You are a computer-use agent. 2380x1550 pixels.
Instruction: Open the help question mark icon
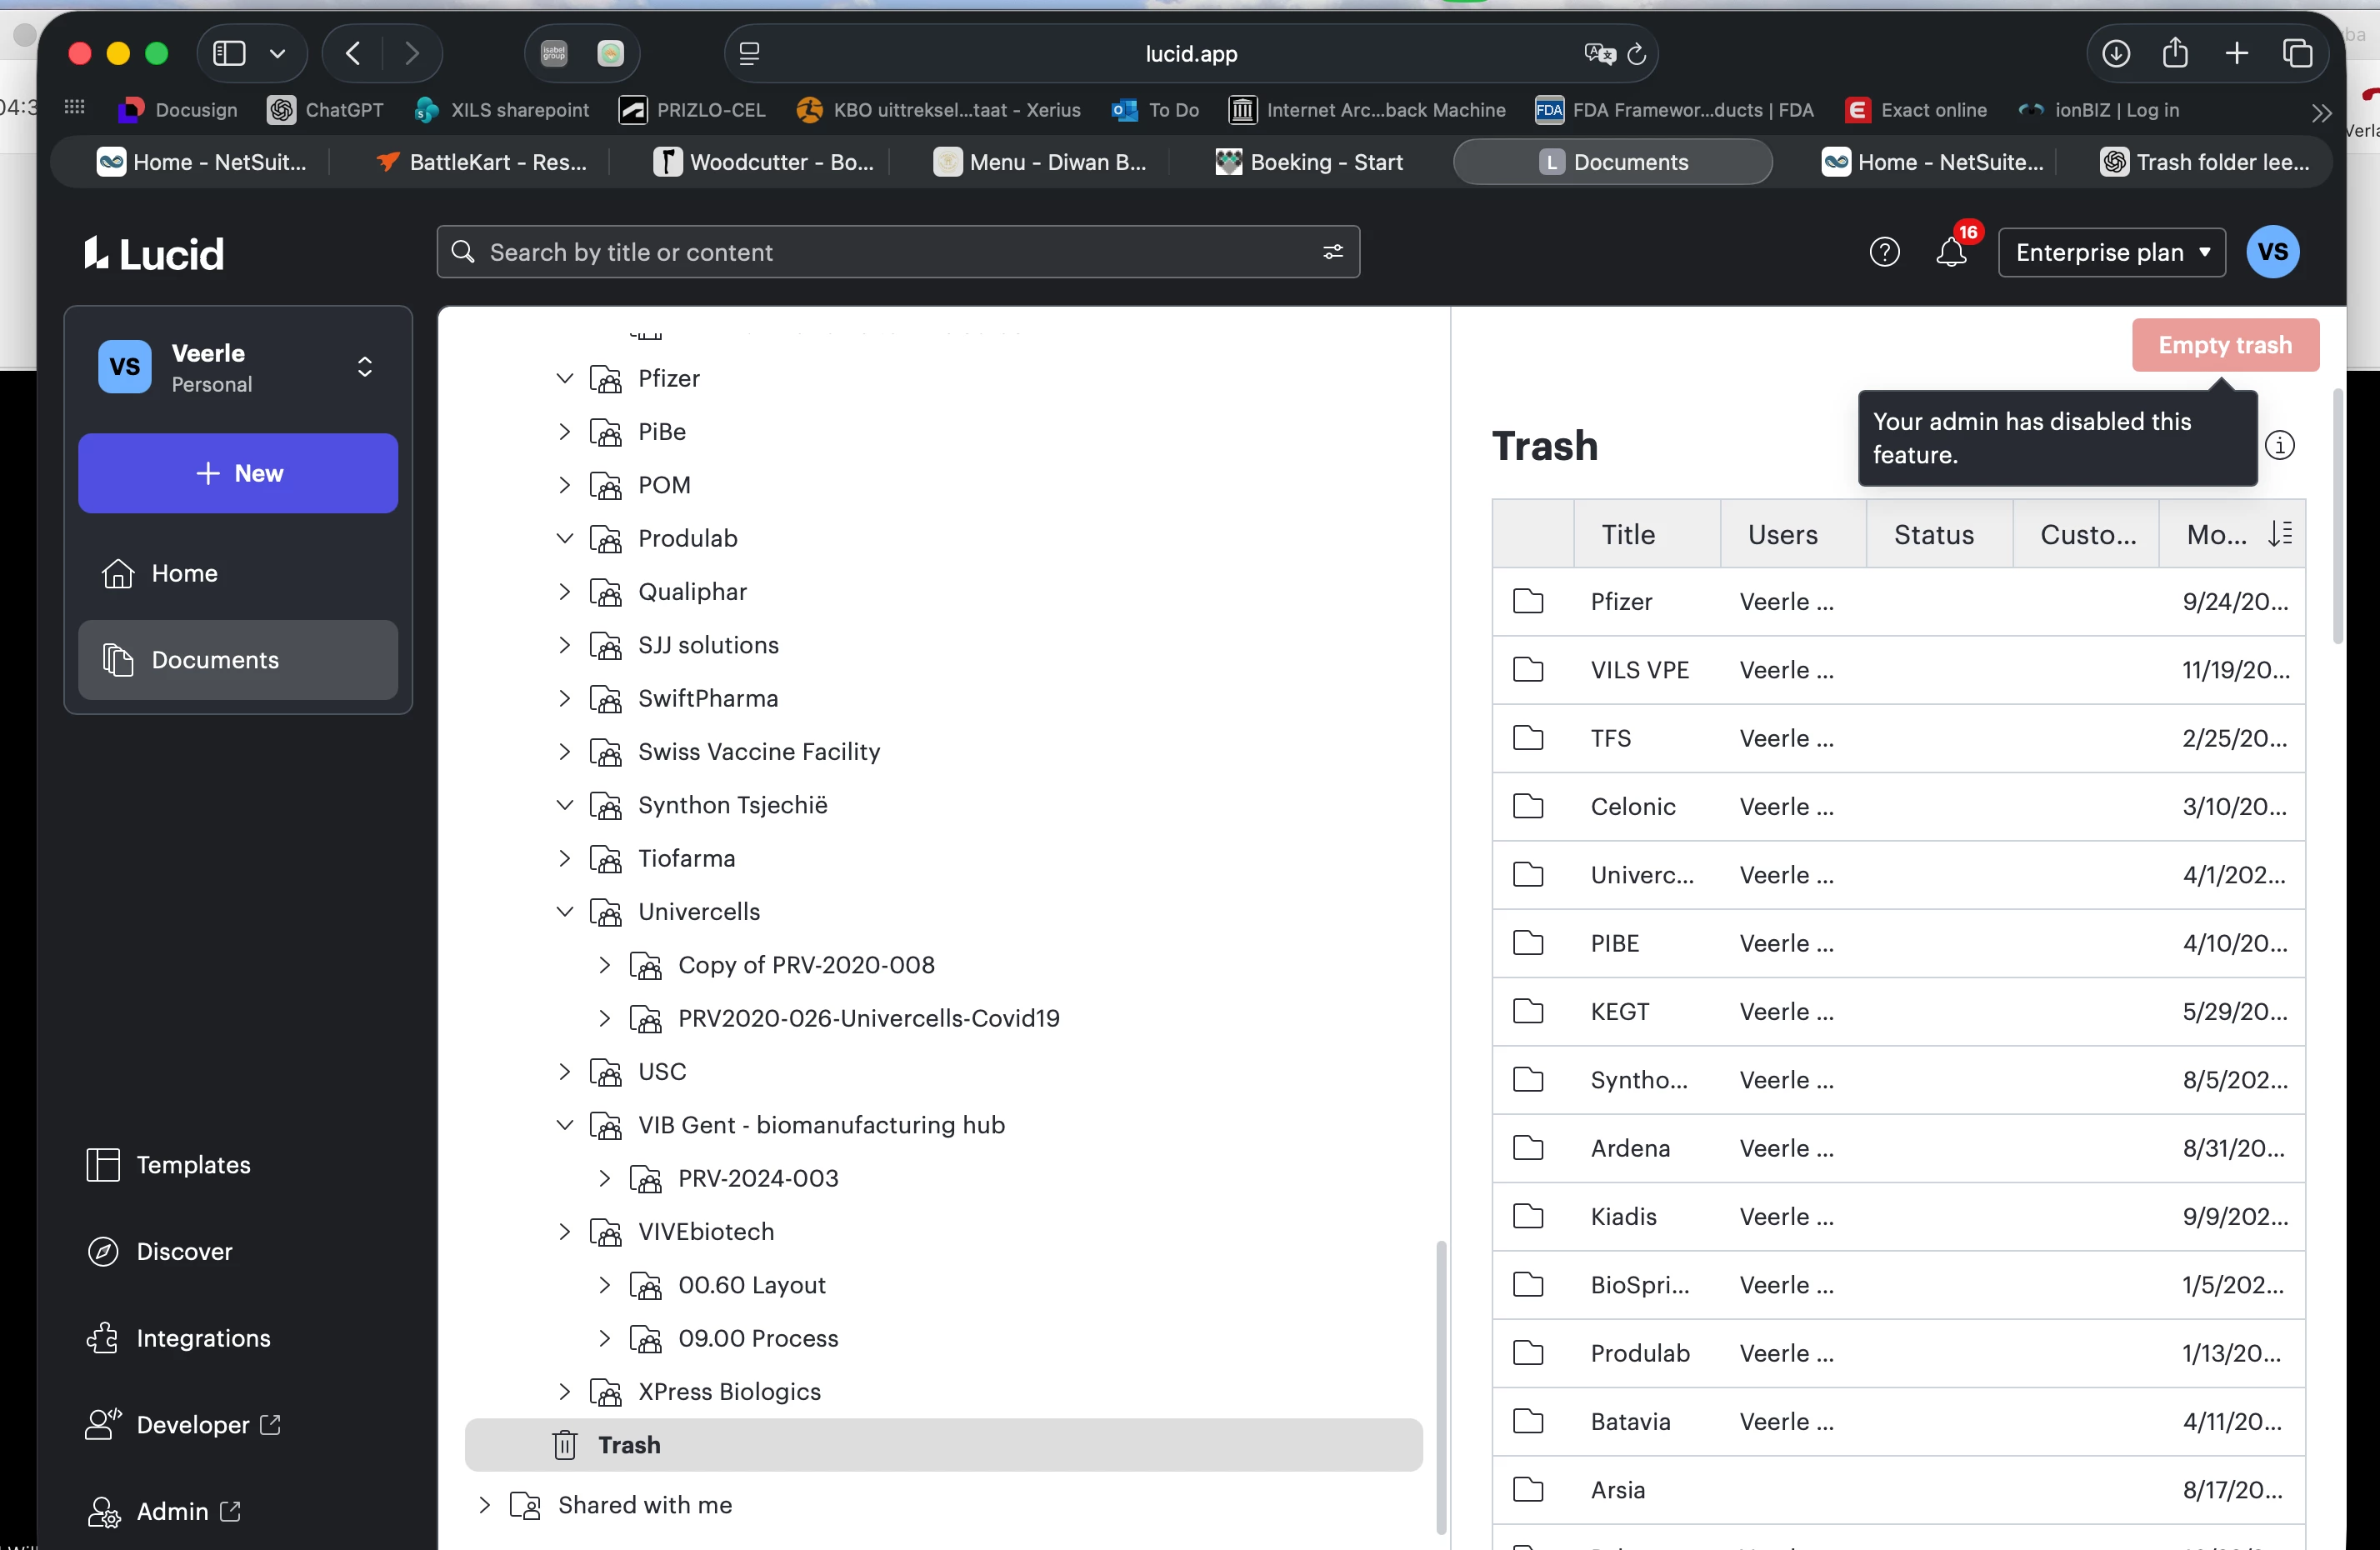(1884, 252)
